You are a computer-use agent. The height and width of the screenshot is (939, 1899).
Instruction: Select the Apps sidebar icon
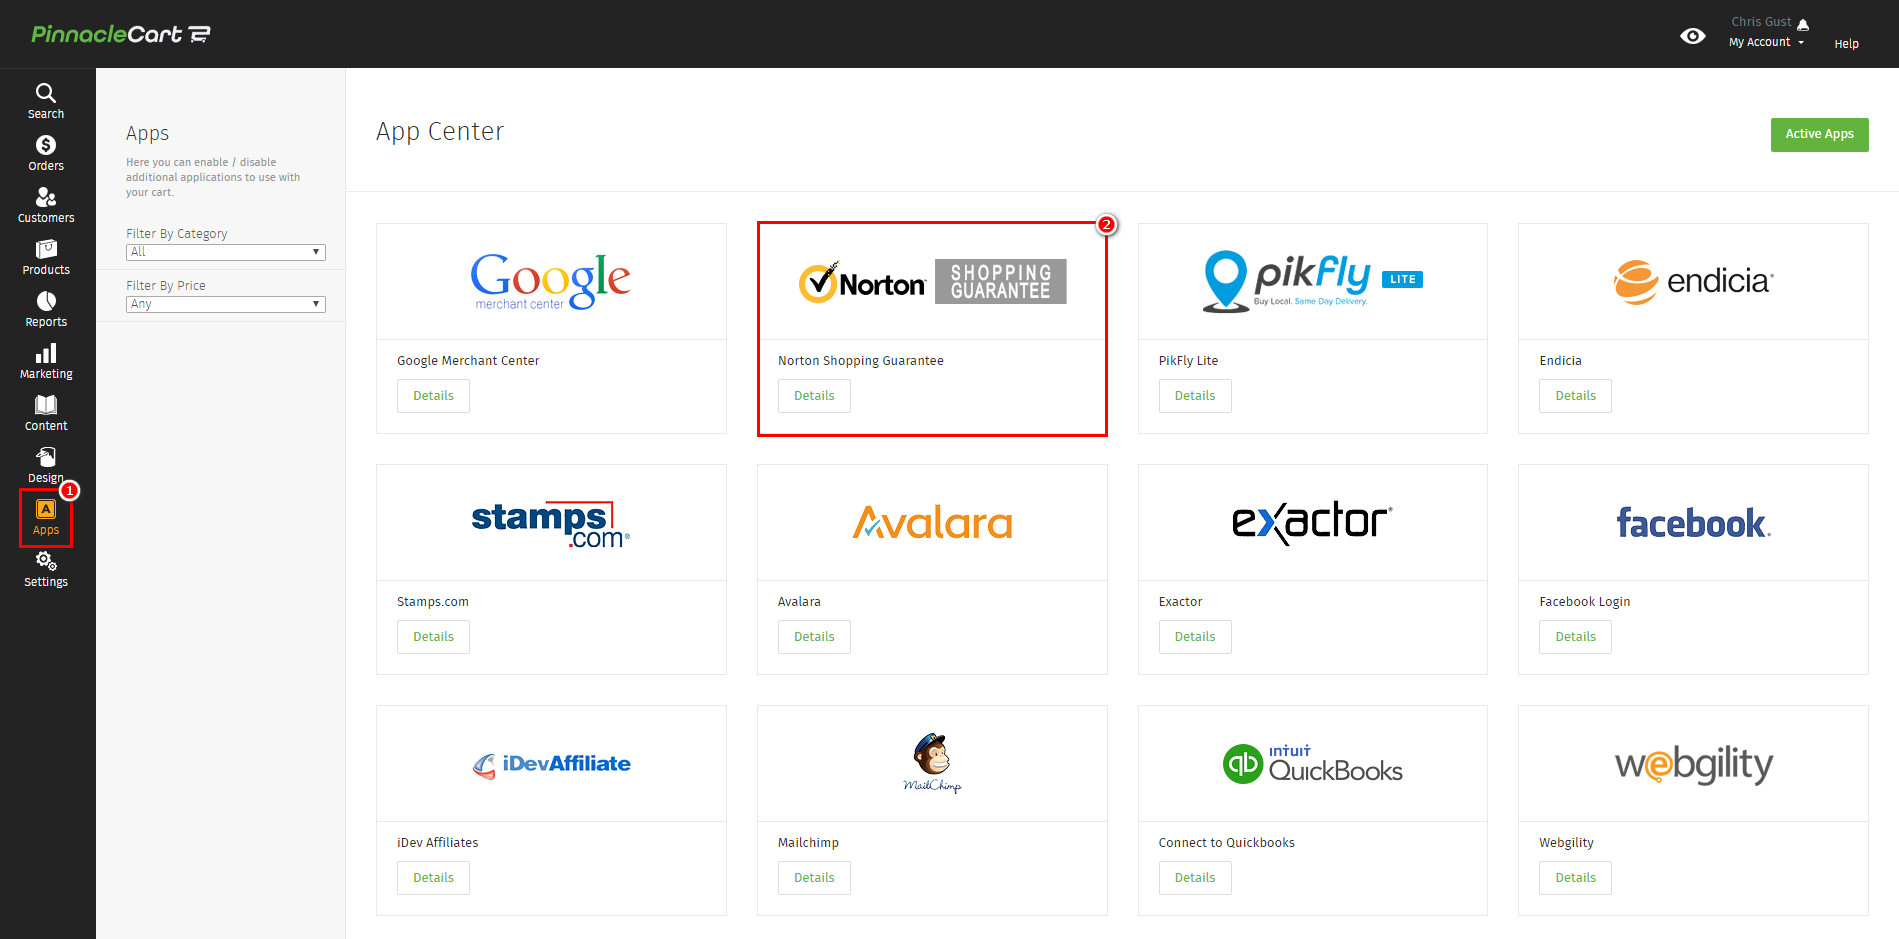pyautogui.click(x=46, y=509)
